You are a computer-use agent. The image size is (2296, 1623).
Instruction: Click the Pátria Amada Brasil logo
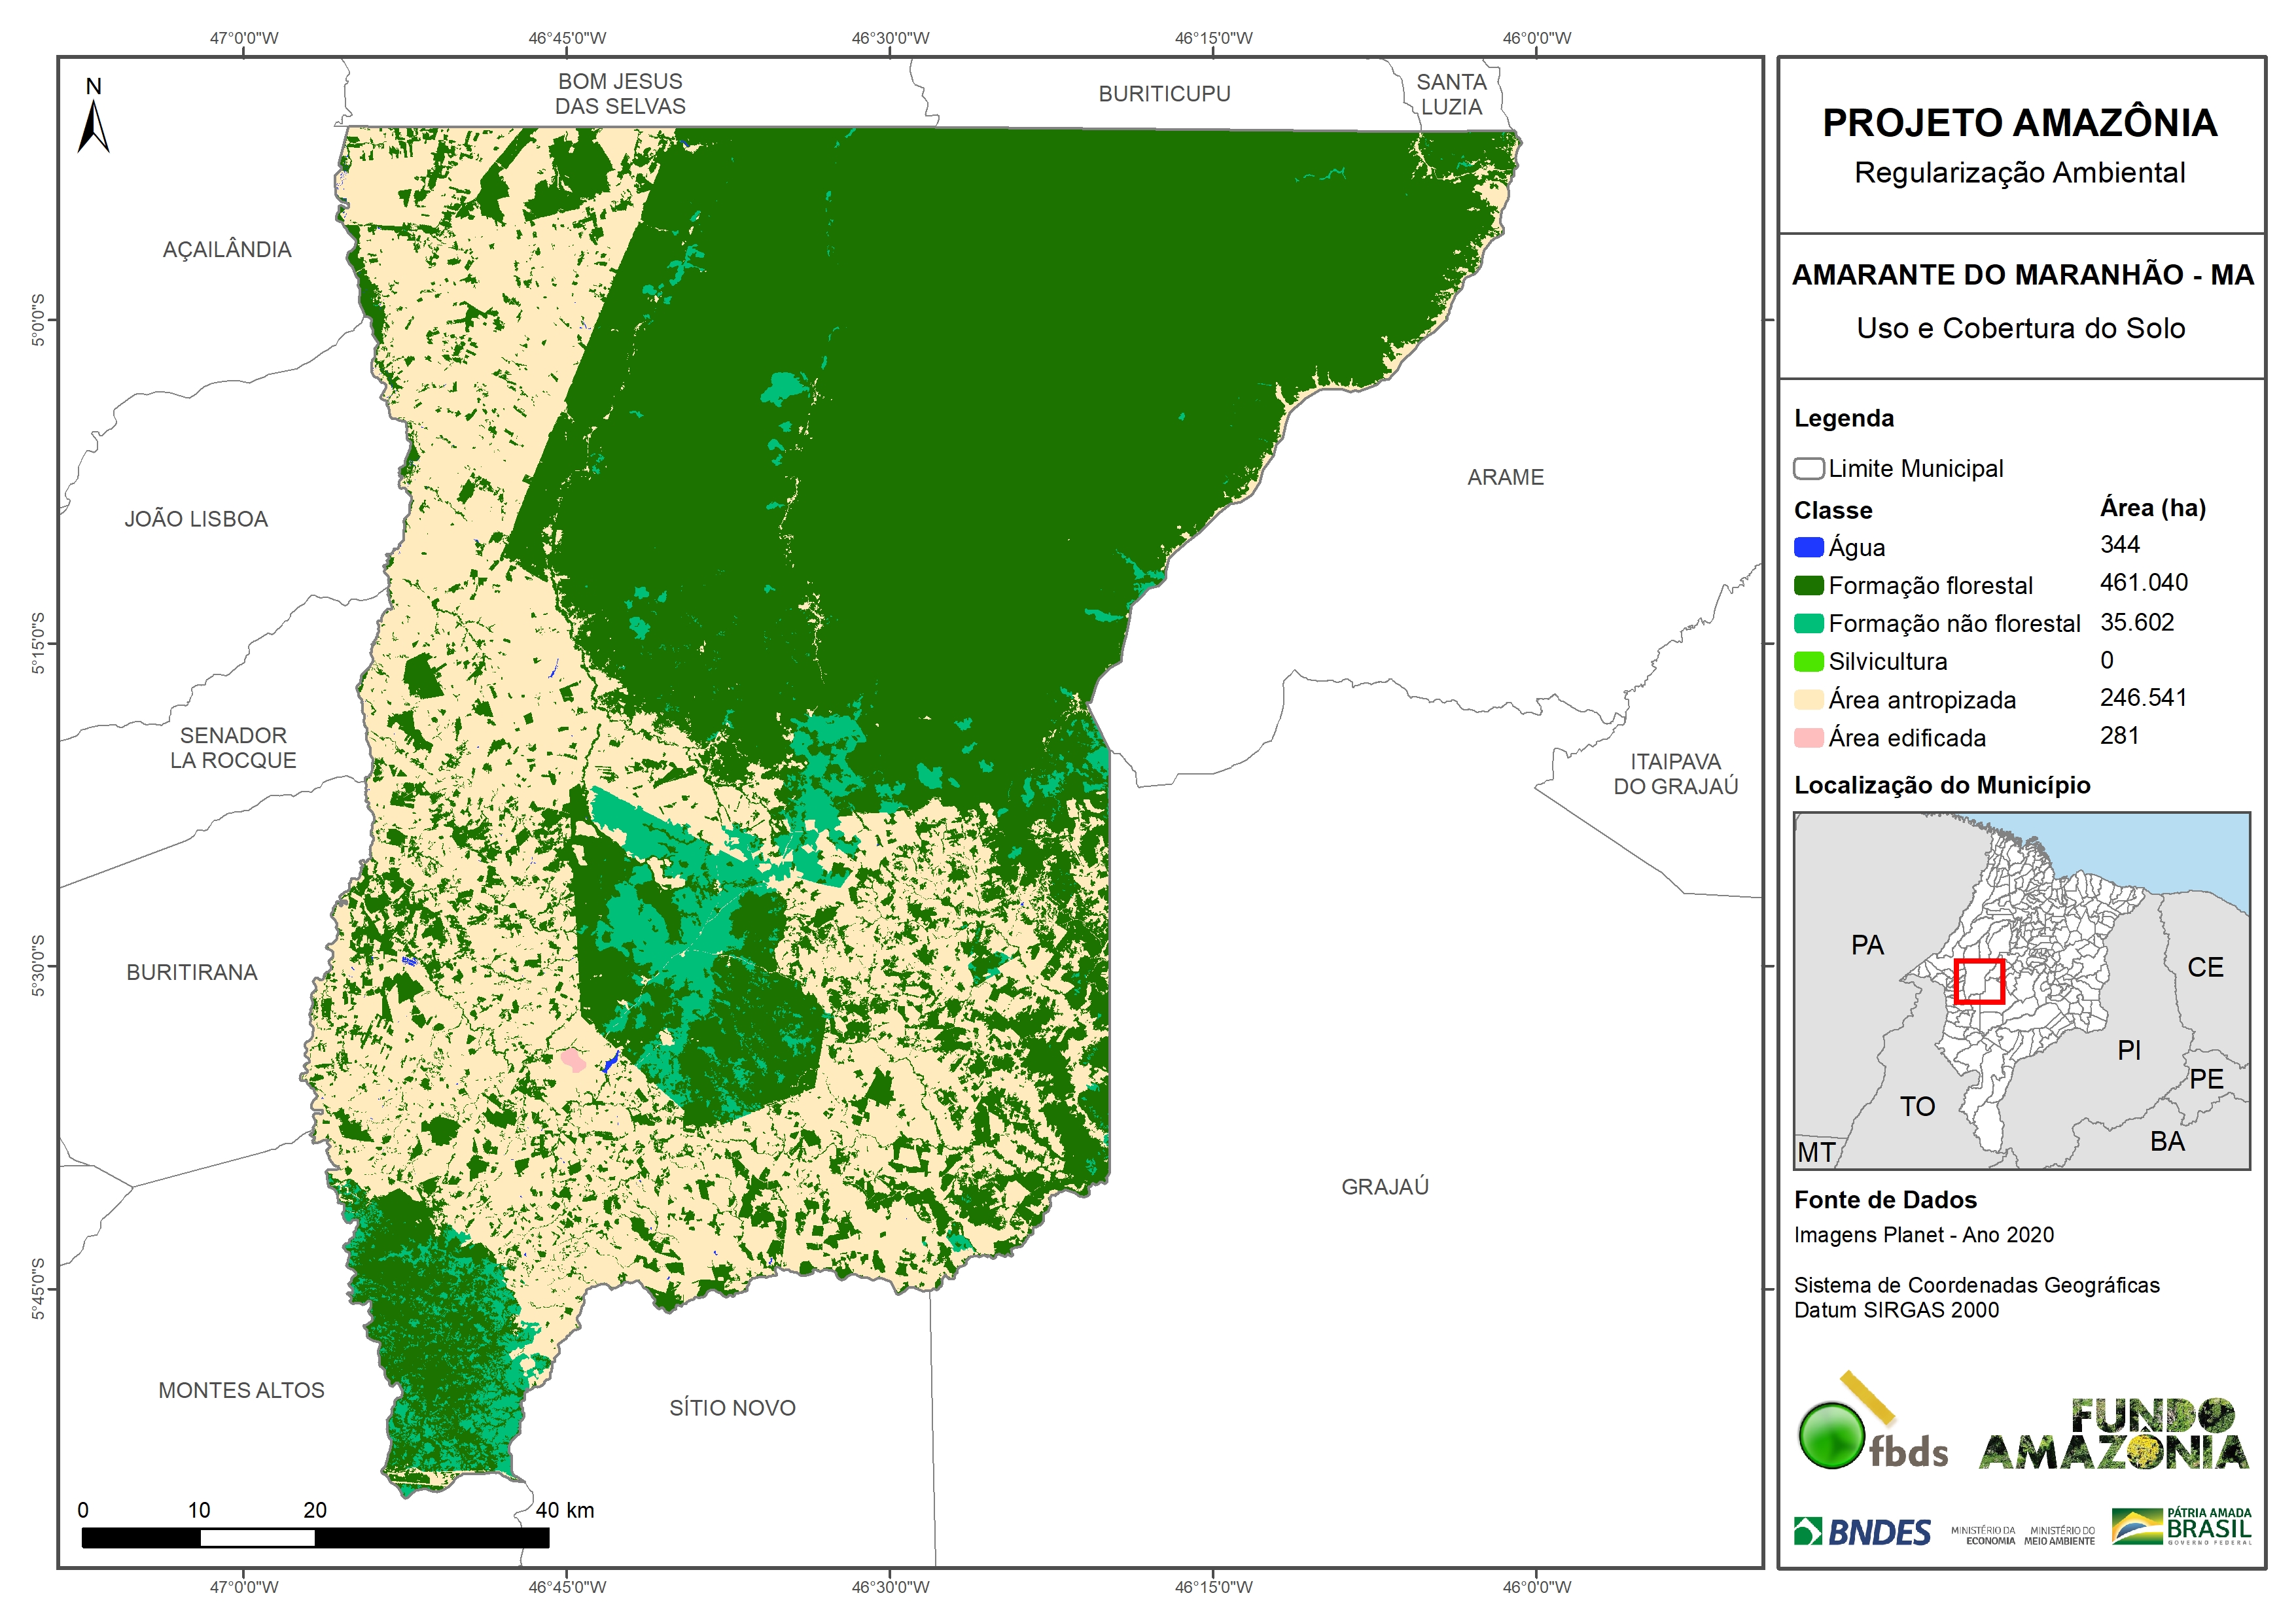[x=2181, y=1527]
